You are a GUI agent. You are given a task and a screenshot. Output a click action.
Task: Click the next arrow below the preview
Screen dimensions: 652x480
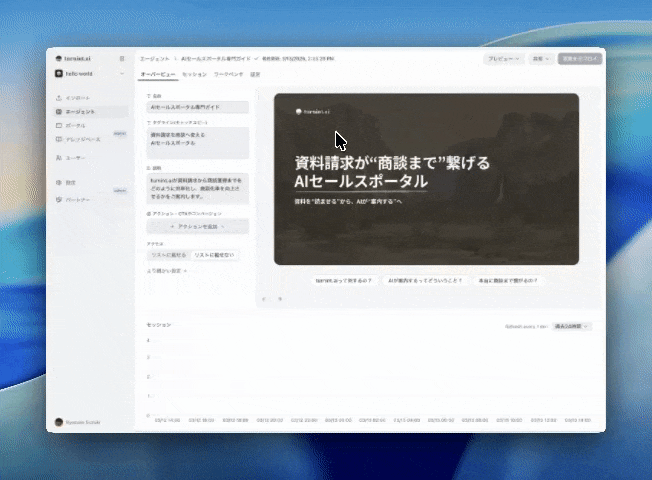coord(280,299)
